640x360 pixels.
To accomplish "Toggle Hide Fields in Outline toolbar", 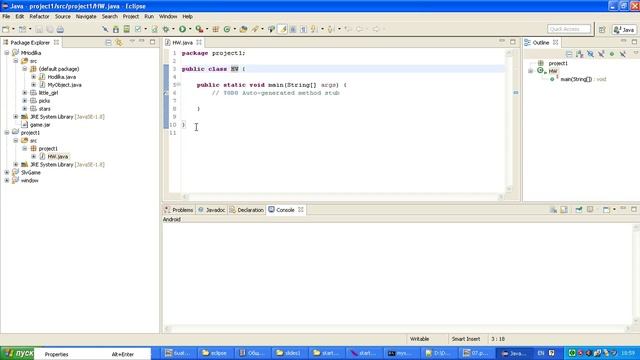I will [590, 54].
